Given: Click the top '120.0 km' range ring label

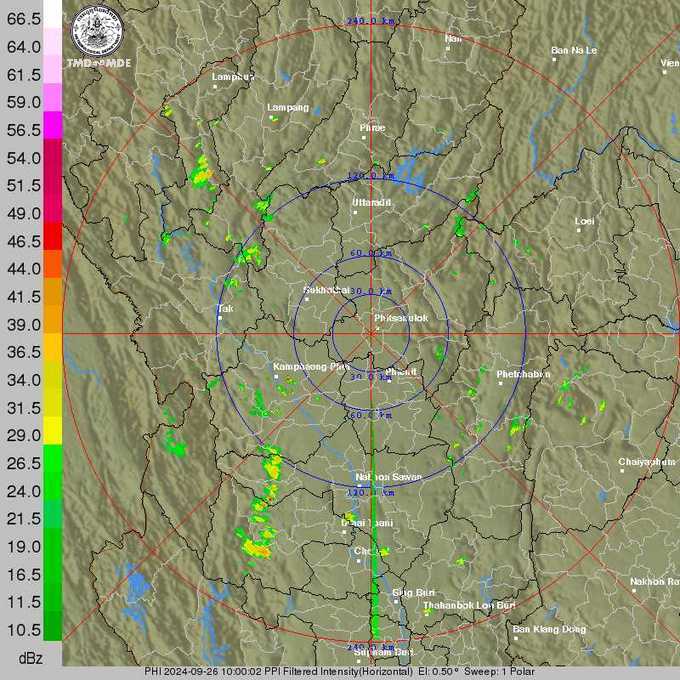Looking at the screenshot, I should [x=371, y=176].
